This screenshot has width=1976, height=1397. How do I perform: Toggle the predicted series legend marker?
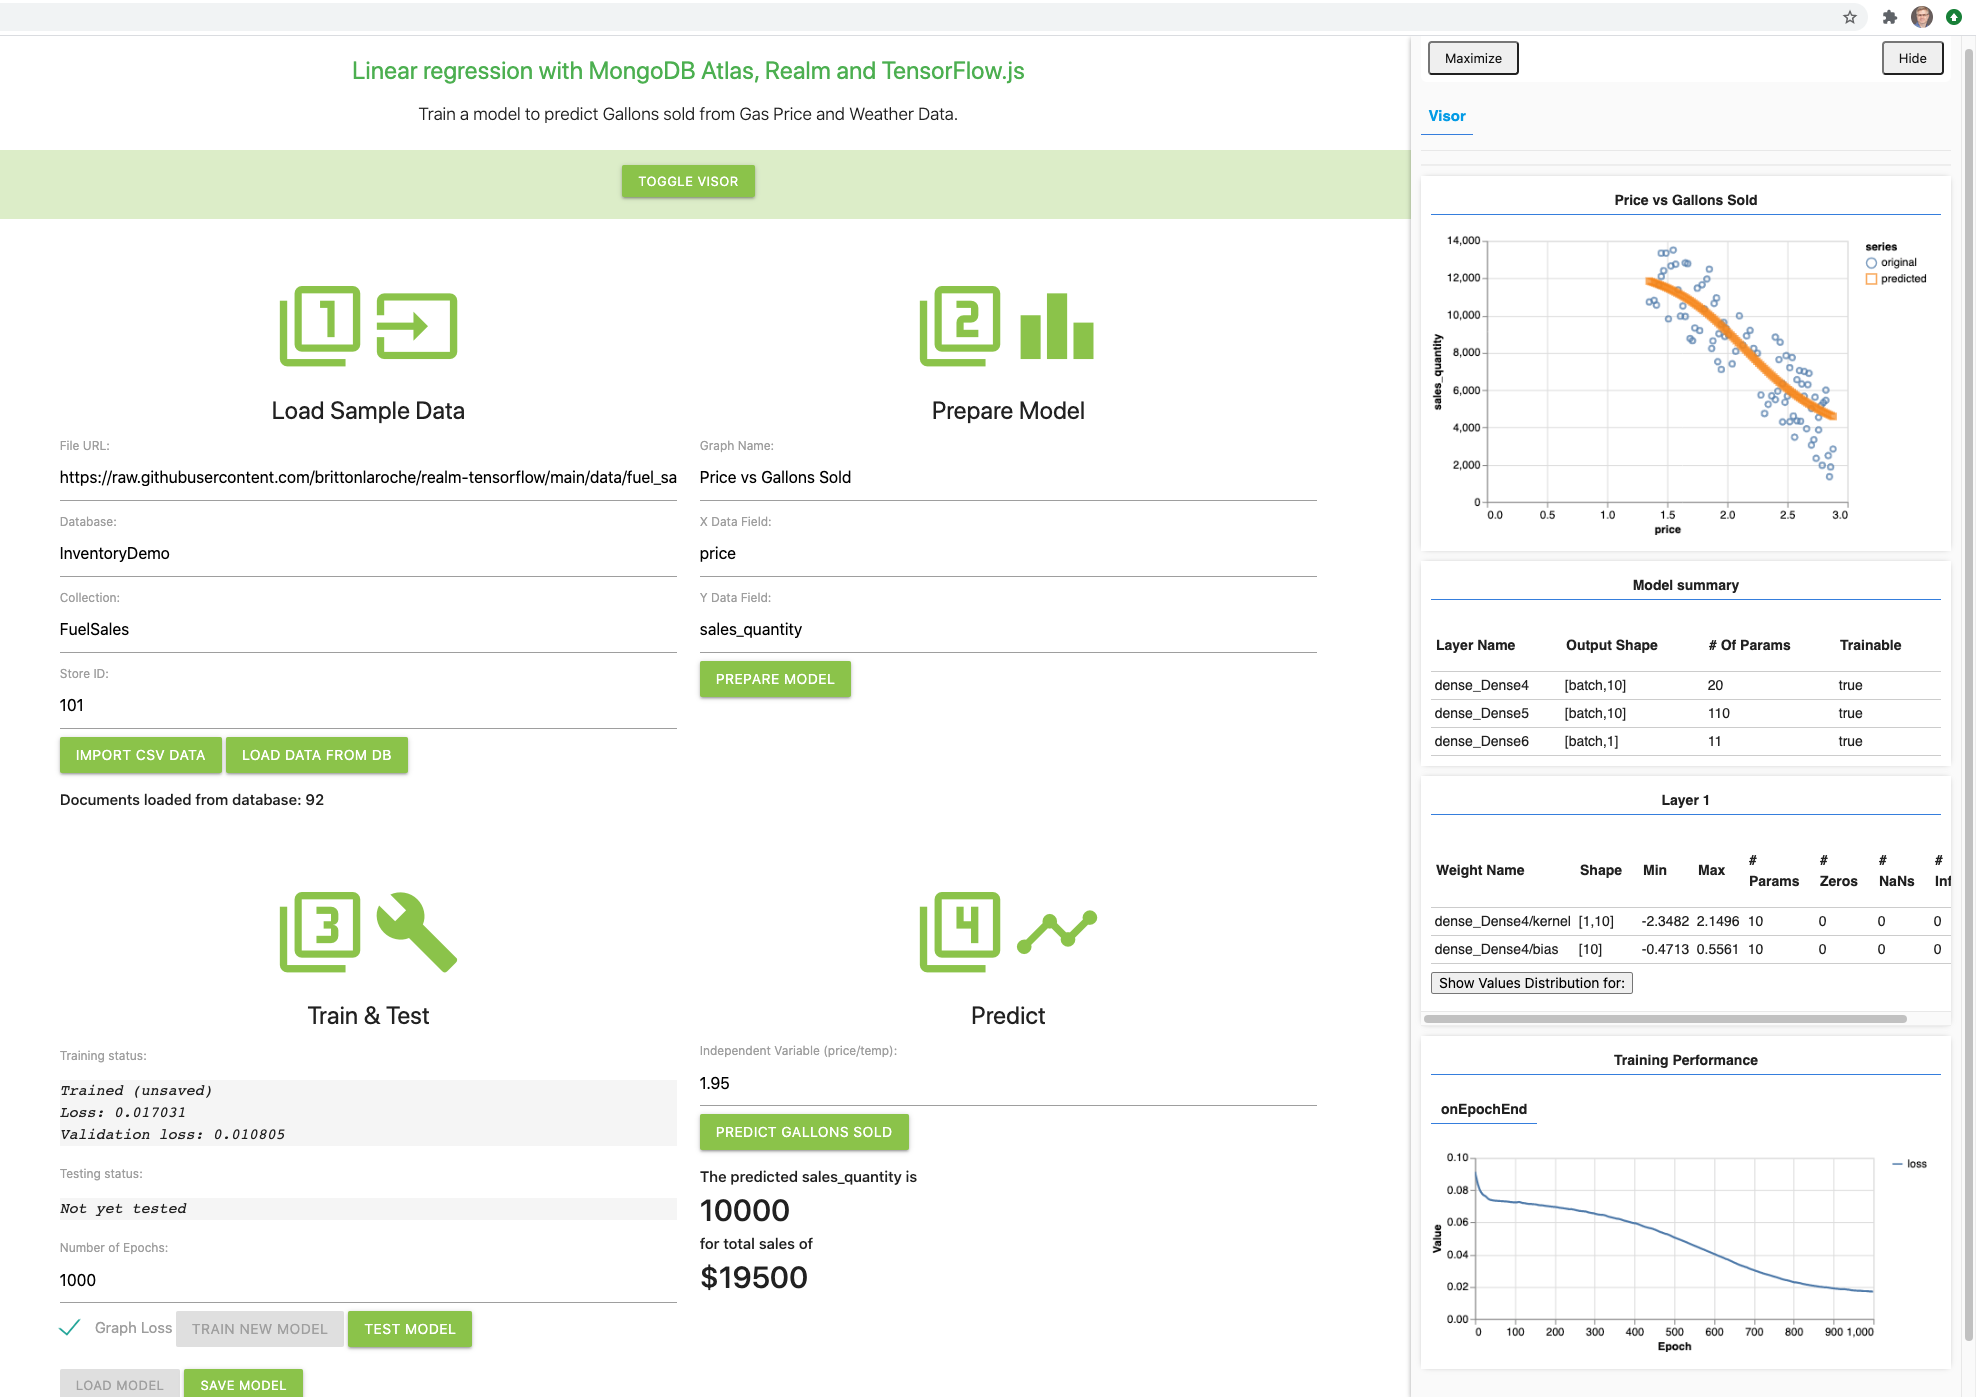1871,279
